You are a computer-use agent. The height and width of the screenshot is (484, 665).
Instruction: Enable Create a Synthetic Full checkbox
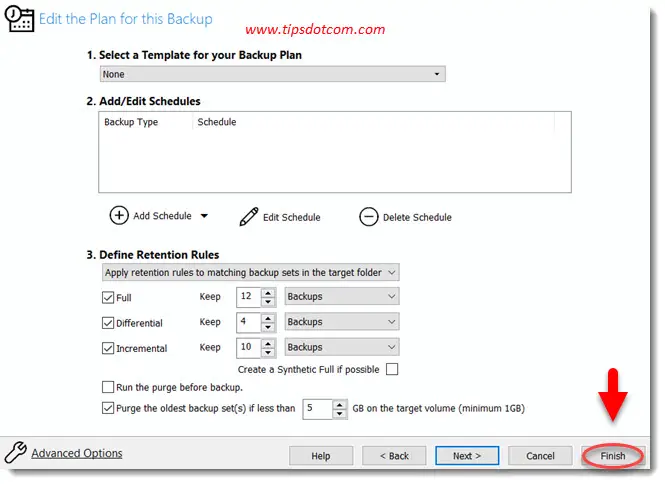tap(392, 369)
